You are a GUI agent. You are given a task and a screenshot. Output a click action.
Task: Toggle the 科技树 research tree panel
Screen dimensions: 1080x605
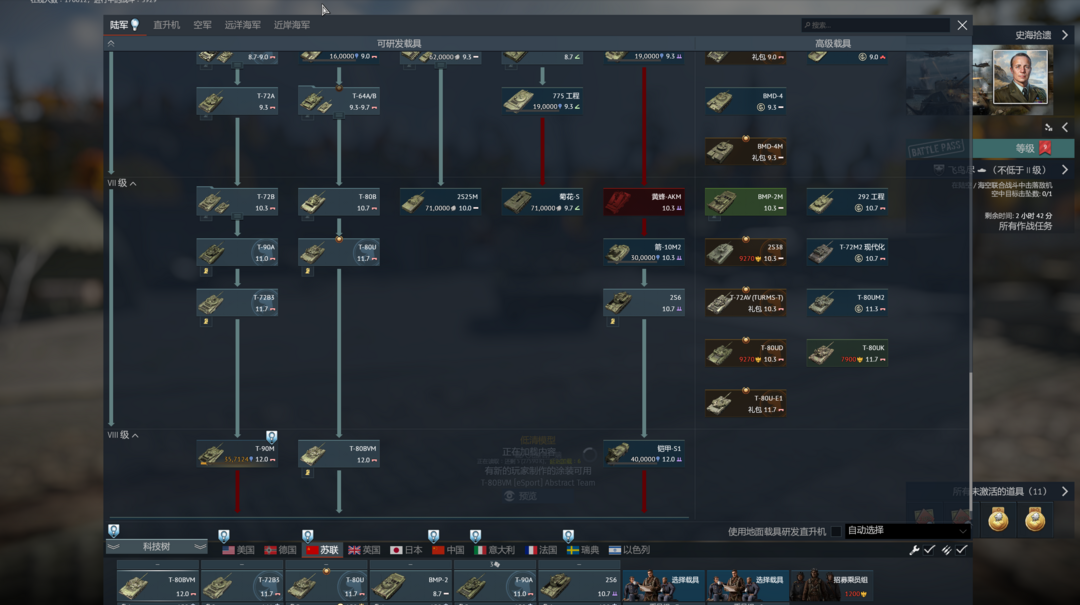pos(156,546)
